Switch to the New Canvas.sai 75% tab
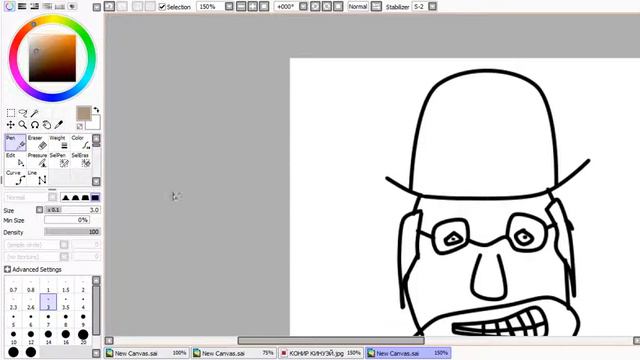The height and width of the screenshot is (360, 640). 234,353
